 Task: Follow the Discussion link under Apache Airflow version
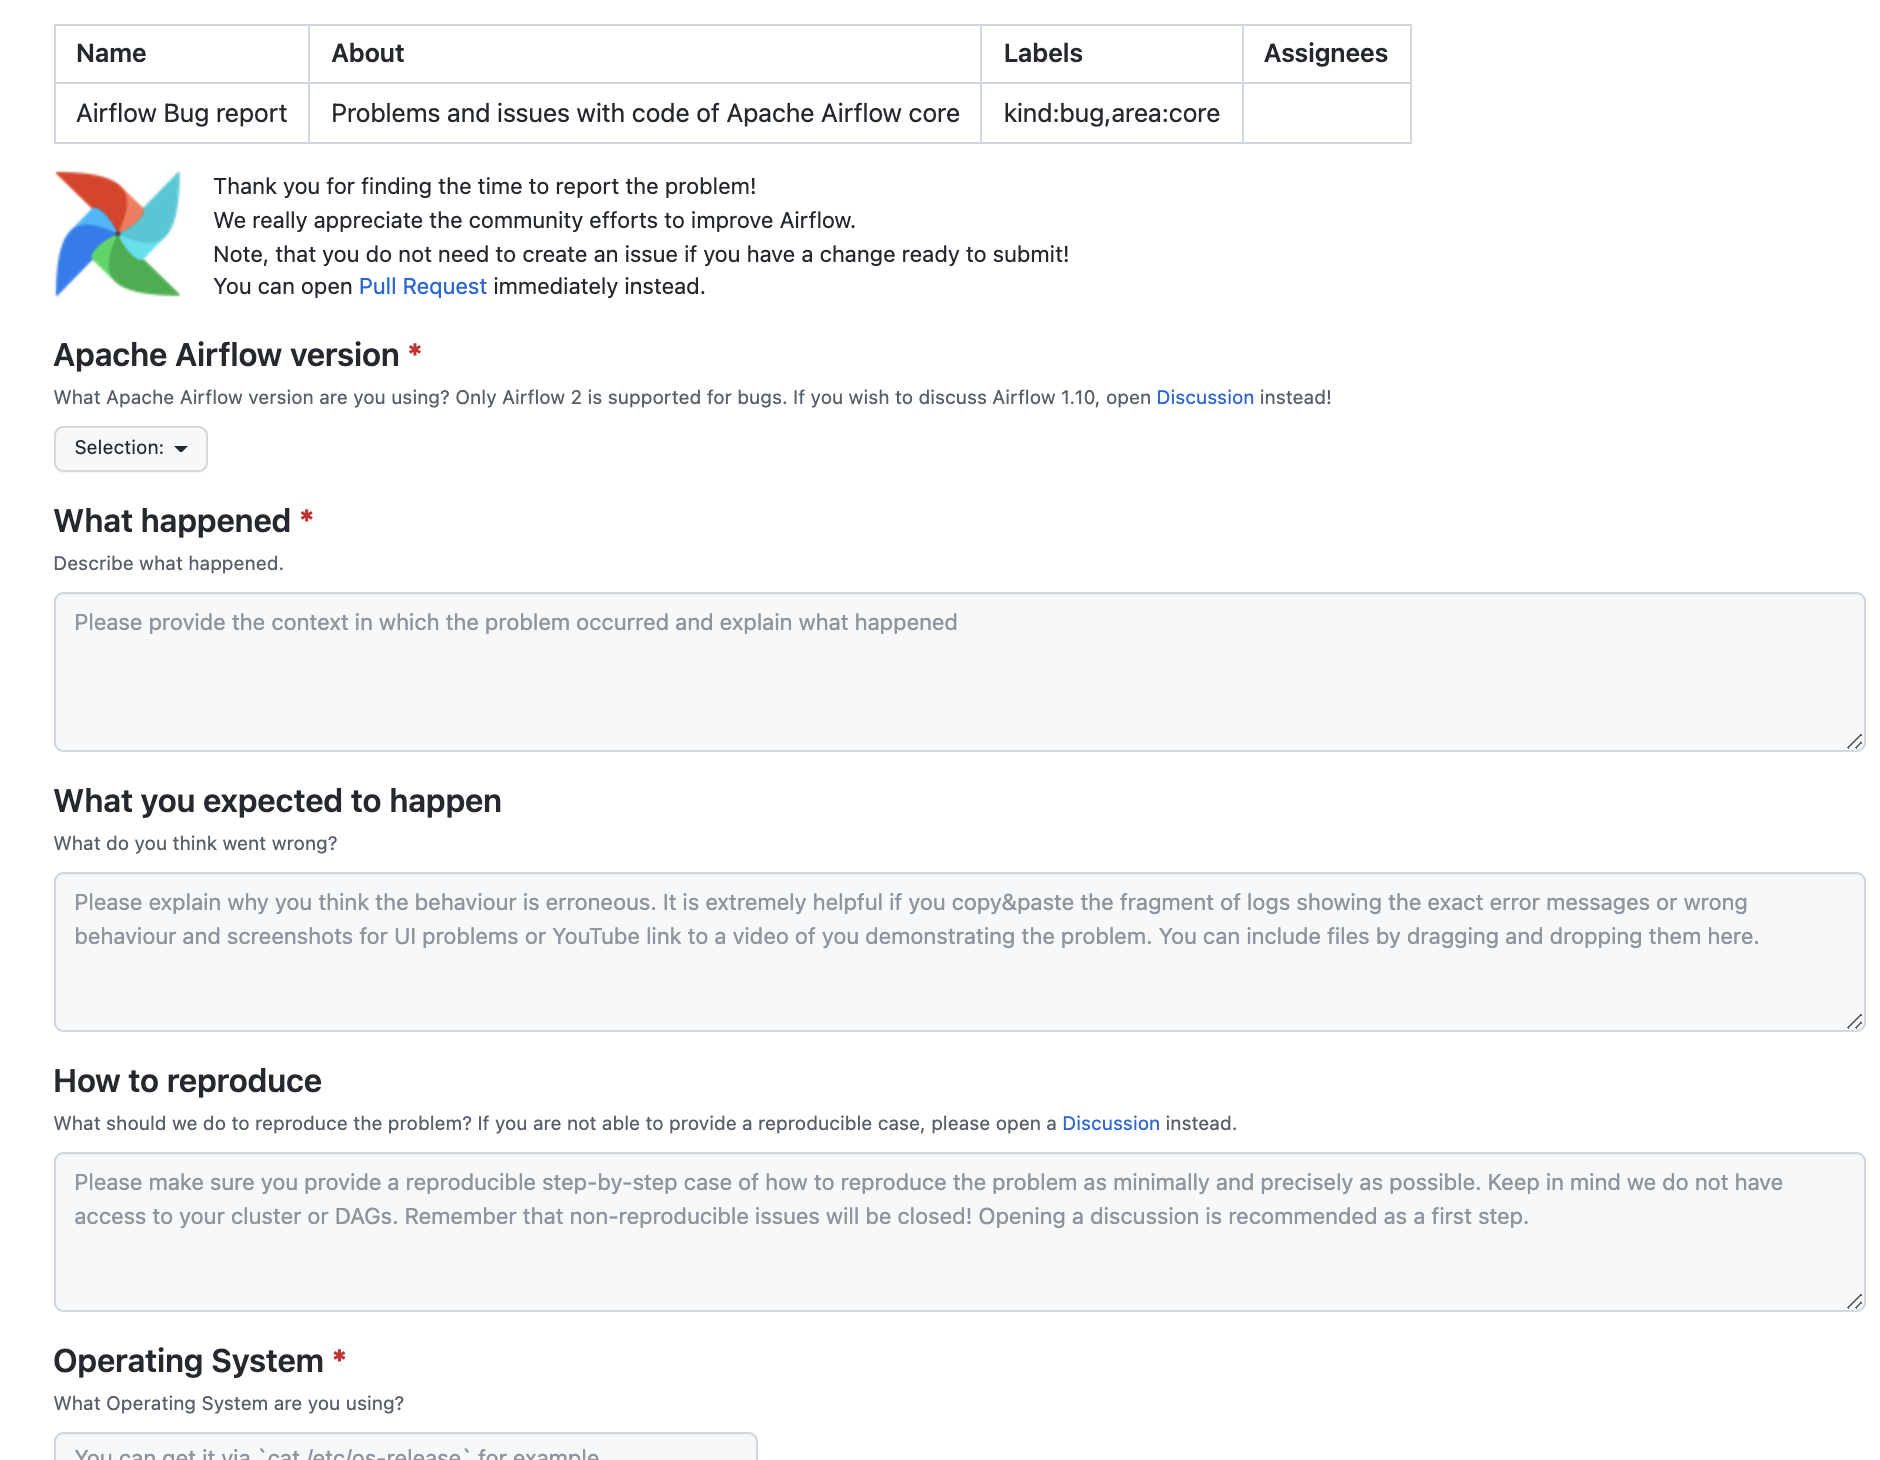[1205, 397]
